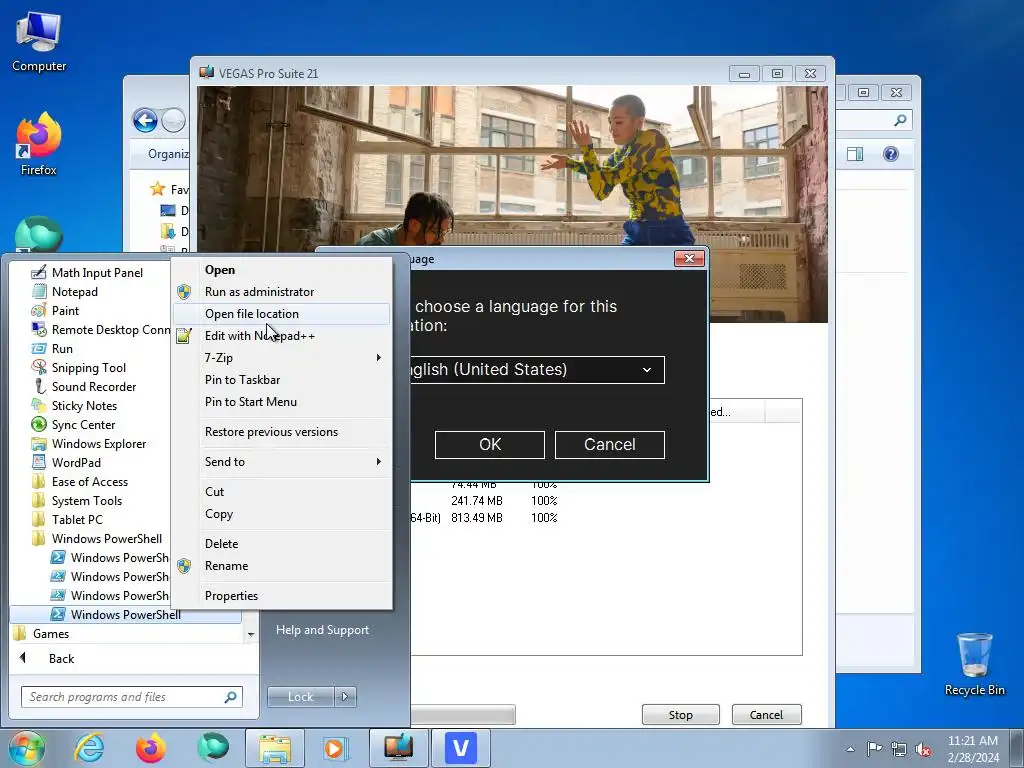The height and width of the screenshot is (768, 1024).
Task: Choose Run as administrator
Action: pos(283,291)
